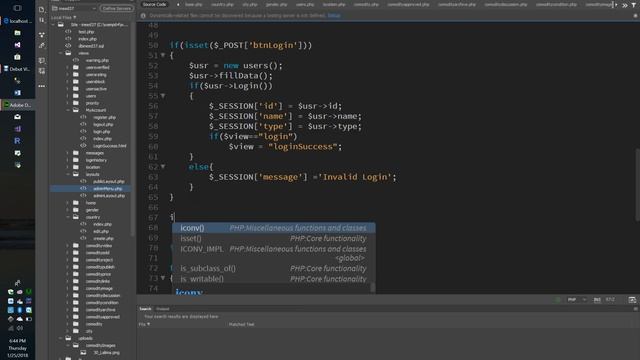Screen dimensions: 640x360
Task: Switch to the city.php tab
Action: [x=249, y=4]
